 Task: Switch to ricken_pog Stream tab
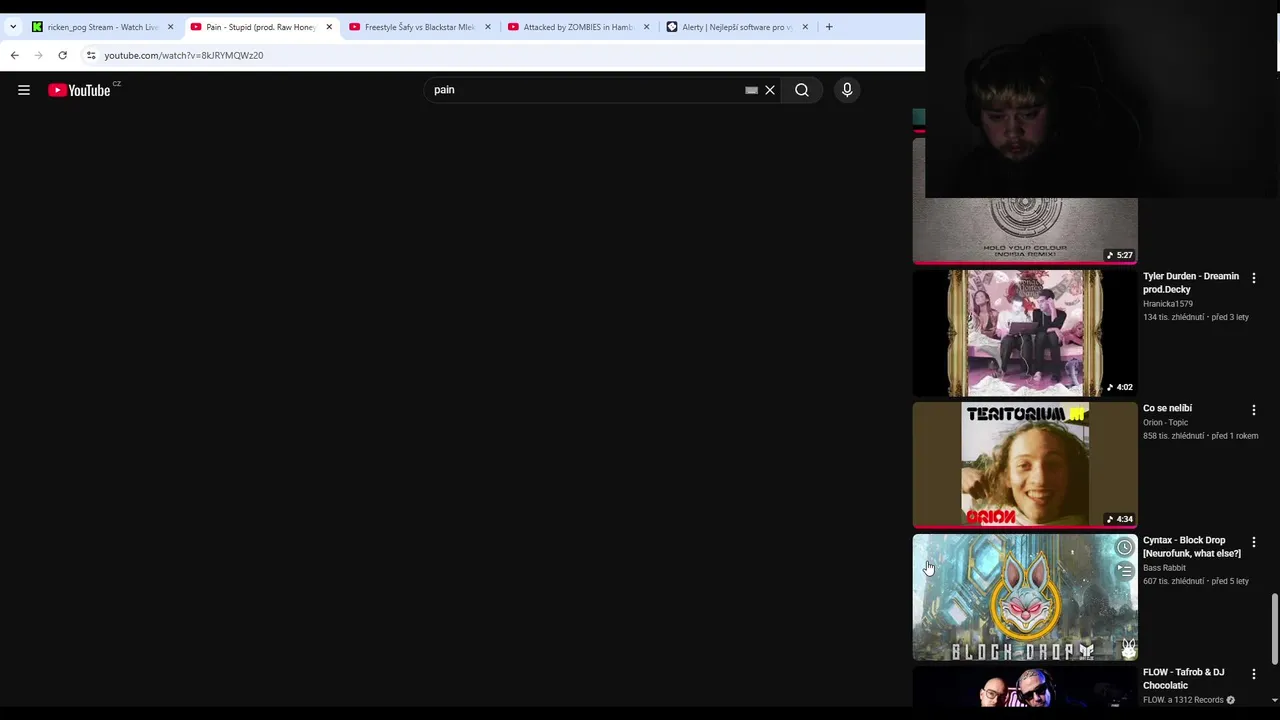(102, 27)
